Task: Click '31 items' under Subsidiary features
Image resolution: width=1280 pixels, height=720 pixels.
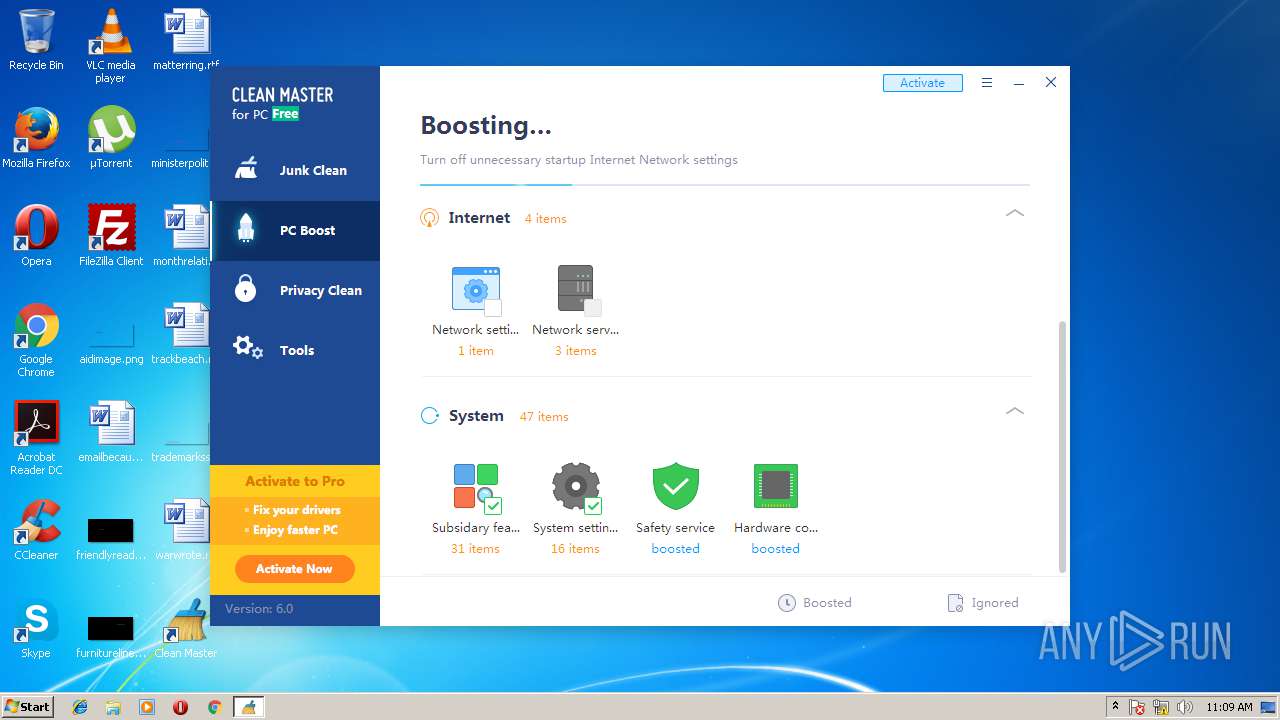Action: coord(475,549)
